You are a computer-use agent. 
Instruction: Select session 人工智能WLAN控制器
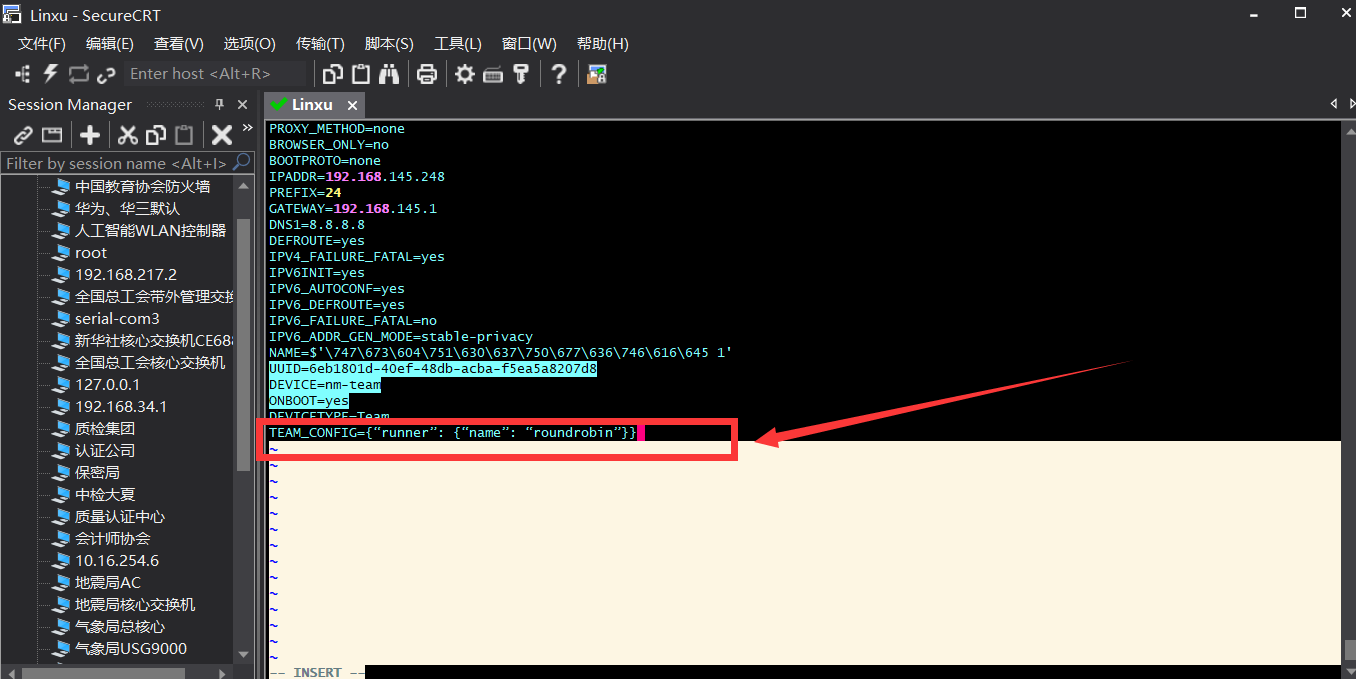tap(150, 230)
